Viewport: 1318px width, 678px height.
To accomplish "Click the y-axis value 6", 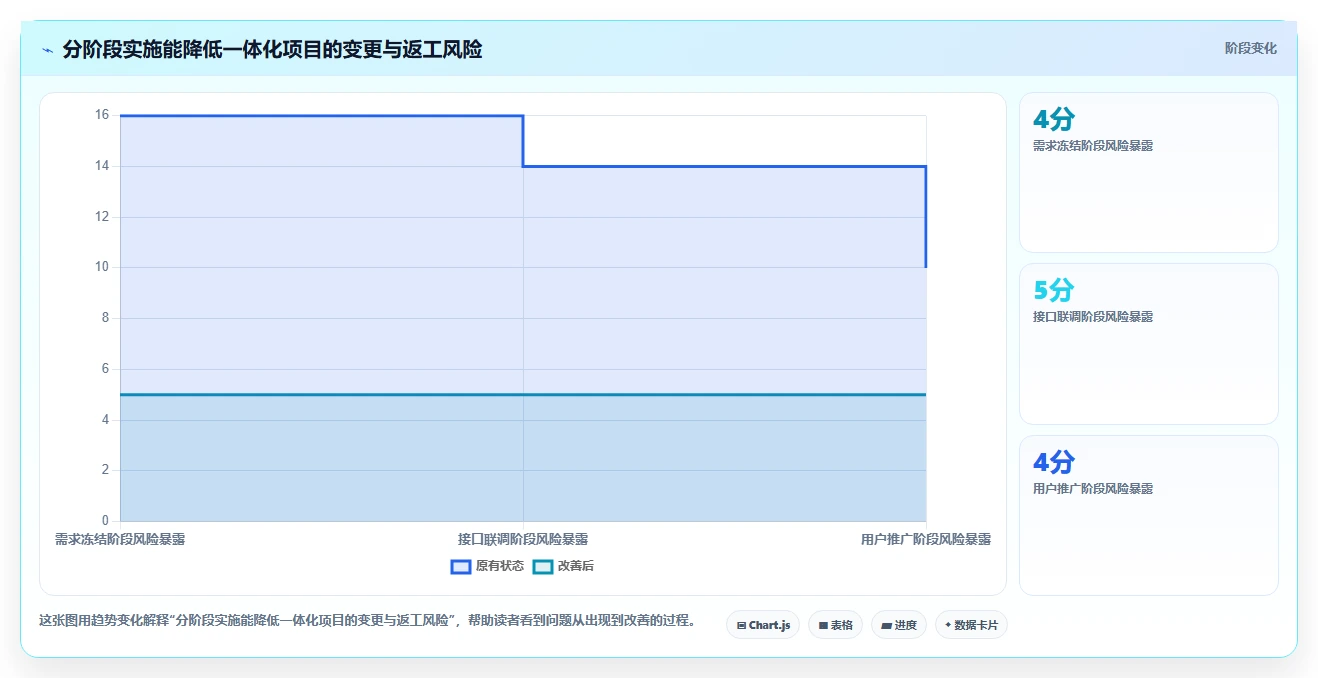I will pyautogui.click(x=105, y=369).
